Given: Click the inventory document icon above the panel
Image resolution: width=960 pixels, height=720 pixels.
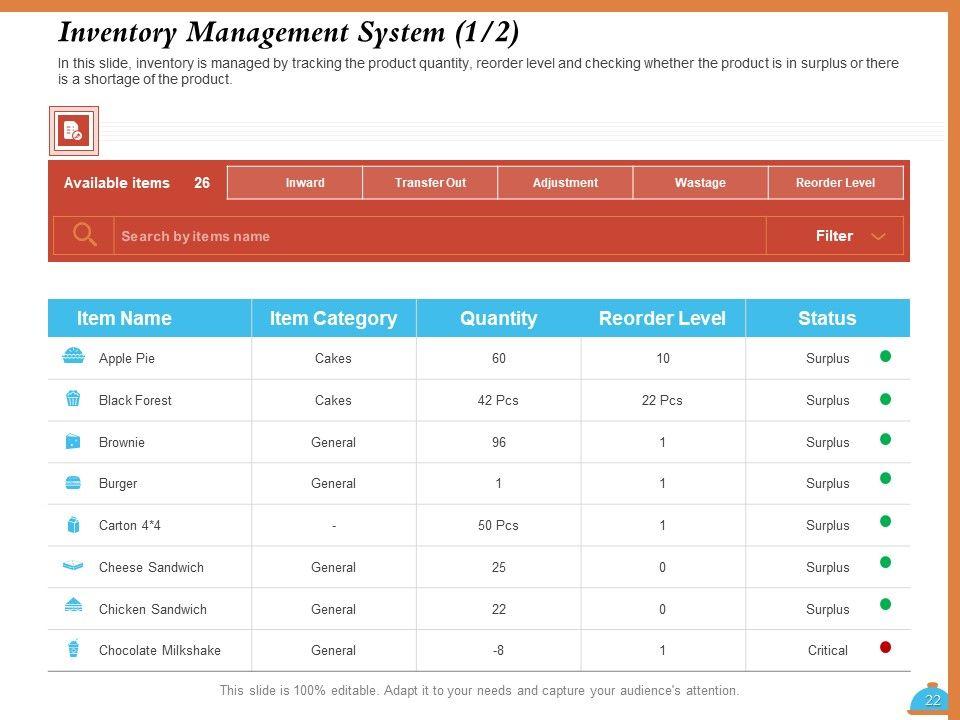Looking at the screenshot, I should coord(73,131).
